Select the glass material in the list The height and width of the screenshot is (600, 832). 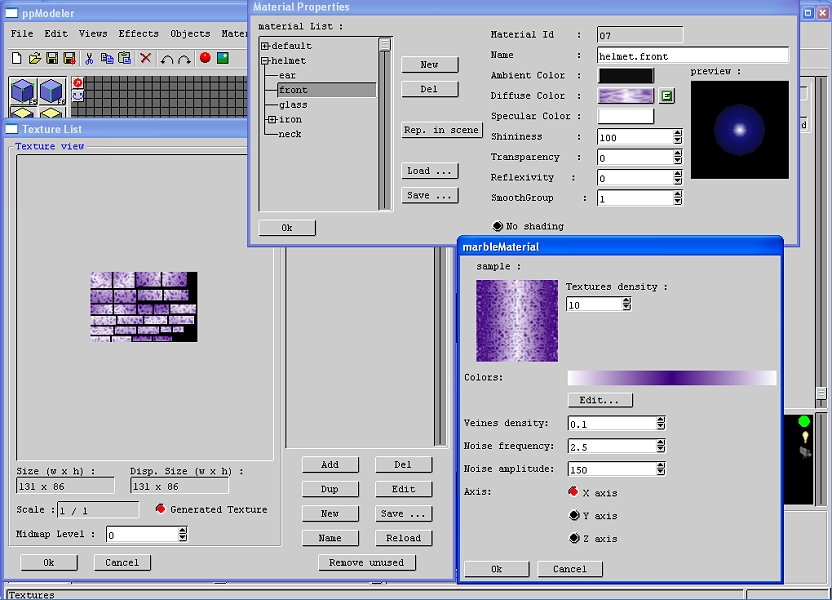(x=293, y=105)
